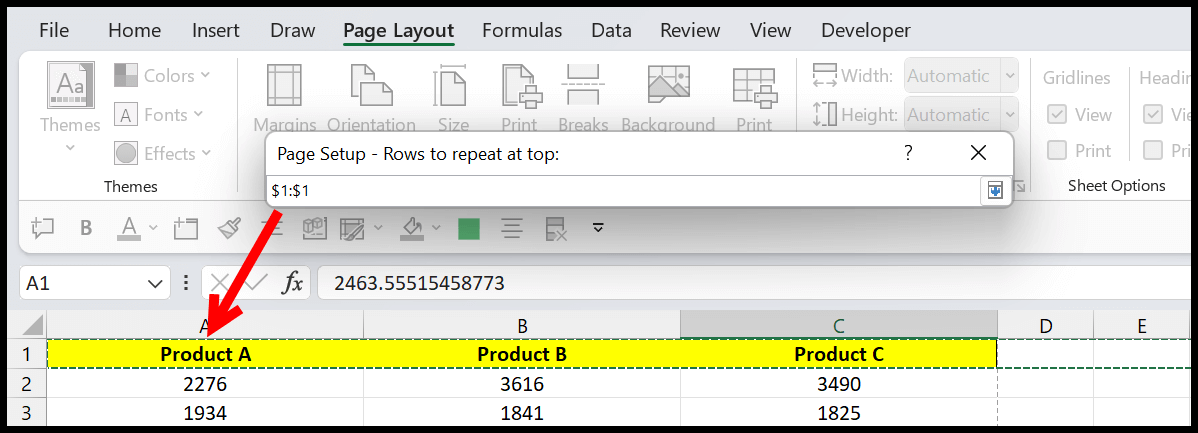Screen dimensions: 1198x433
Task: Click the Bold icon in quick toolbar
Action: (x=86, y=228)
